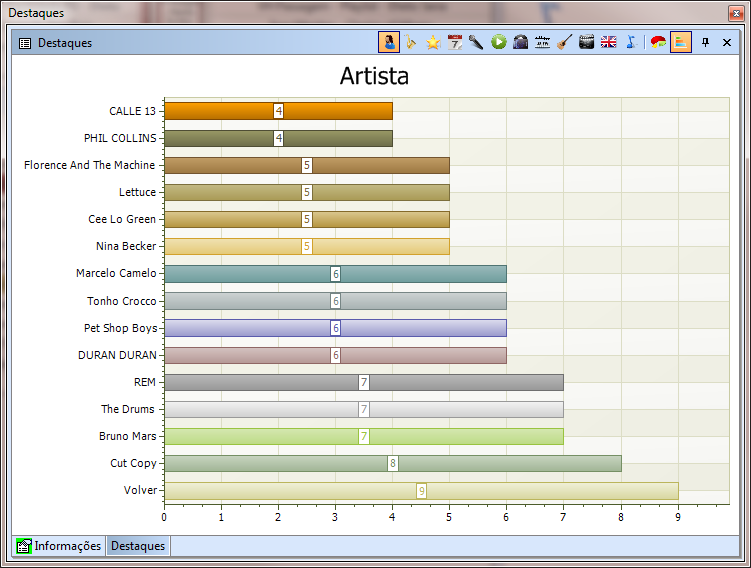This screenshot has width=751, height=568.
Task: Click the Pet Shop Boys label
Action: (121, 328)
